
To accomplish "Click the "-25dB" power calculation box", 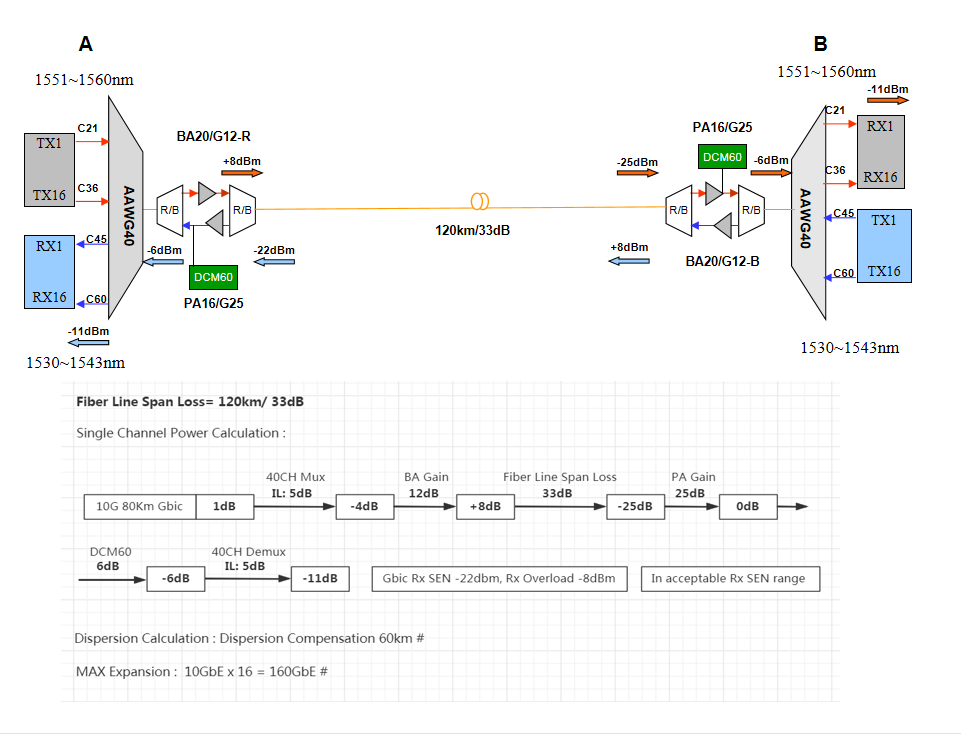I will (636, 507).
